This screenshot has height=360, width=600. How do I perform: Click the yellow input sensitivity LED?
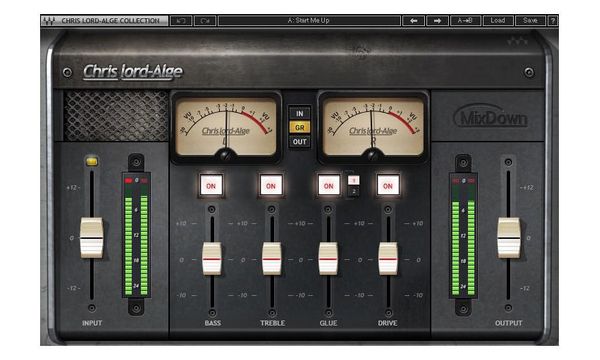coord(92,161)
